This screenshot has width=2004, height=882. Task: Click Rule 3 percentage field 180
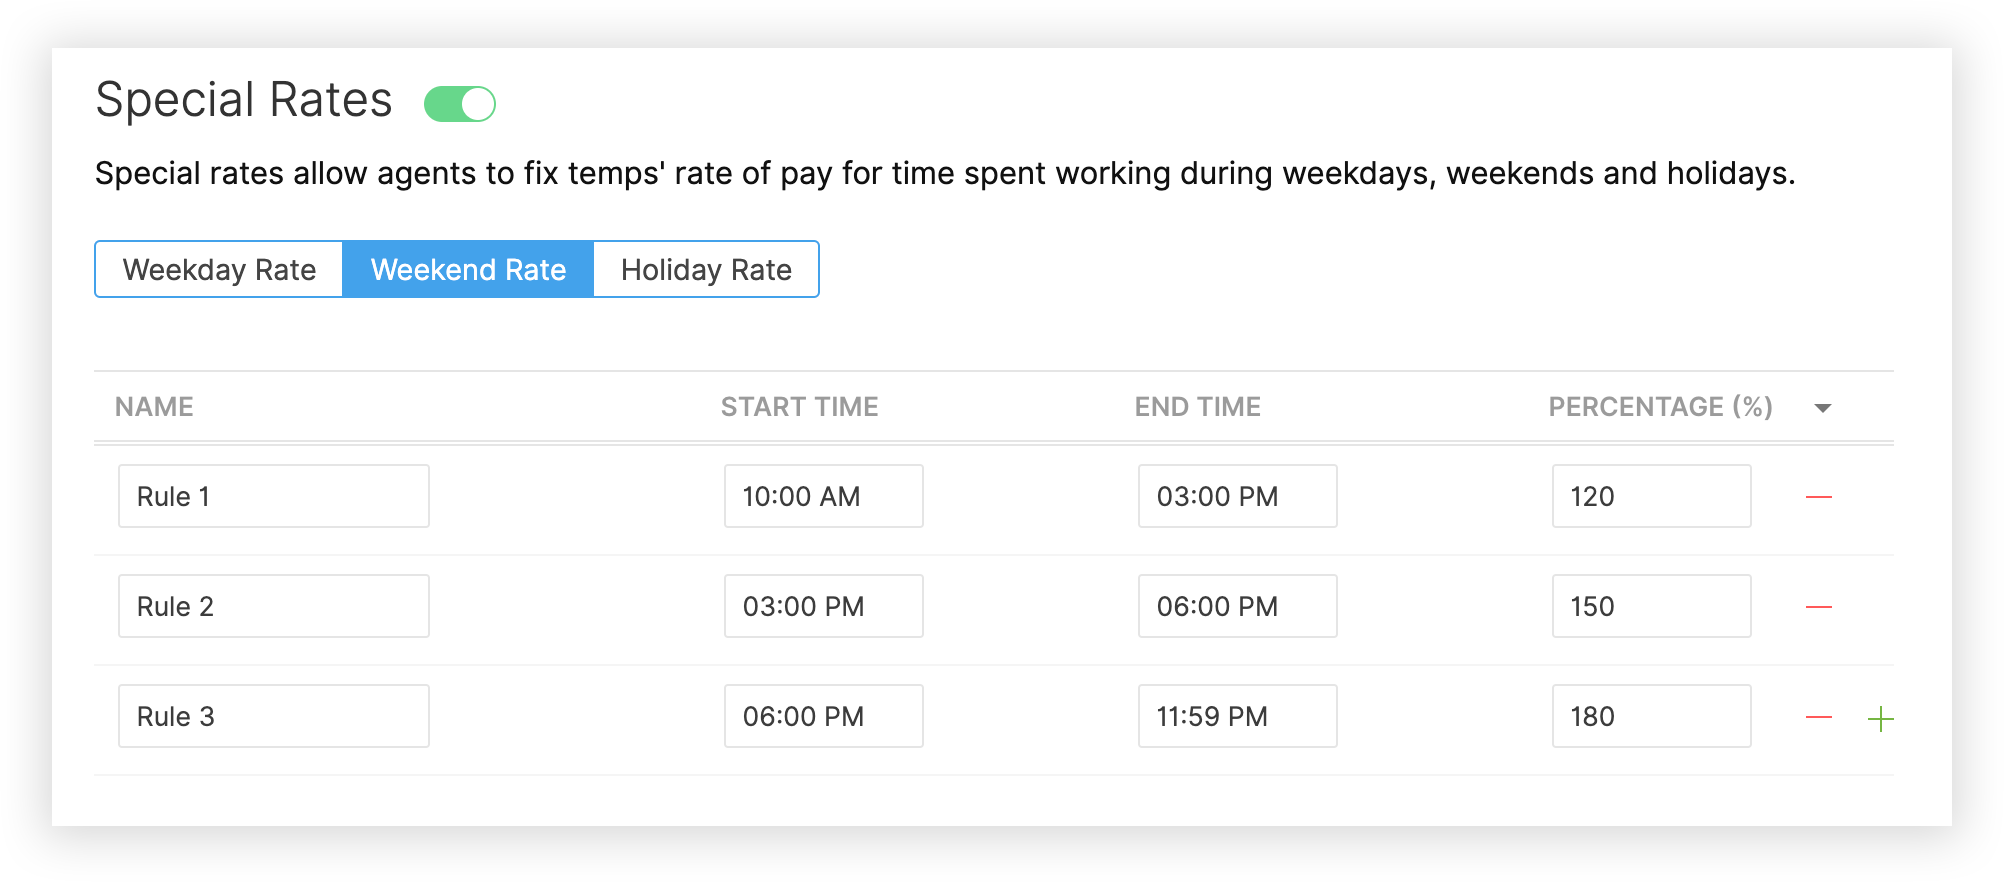coord(1651,716)
